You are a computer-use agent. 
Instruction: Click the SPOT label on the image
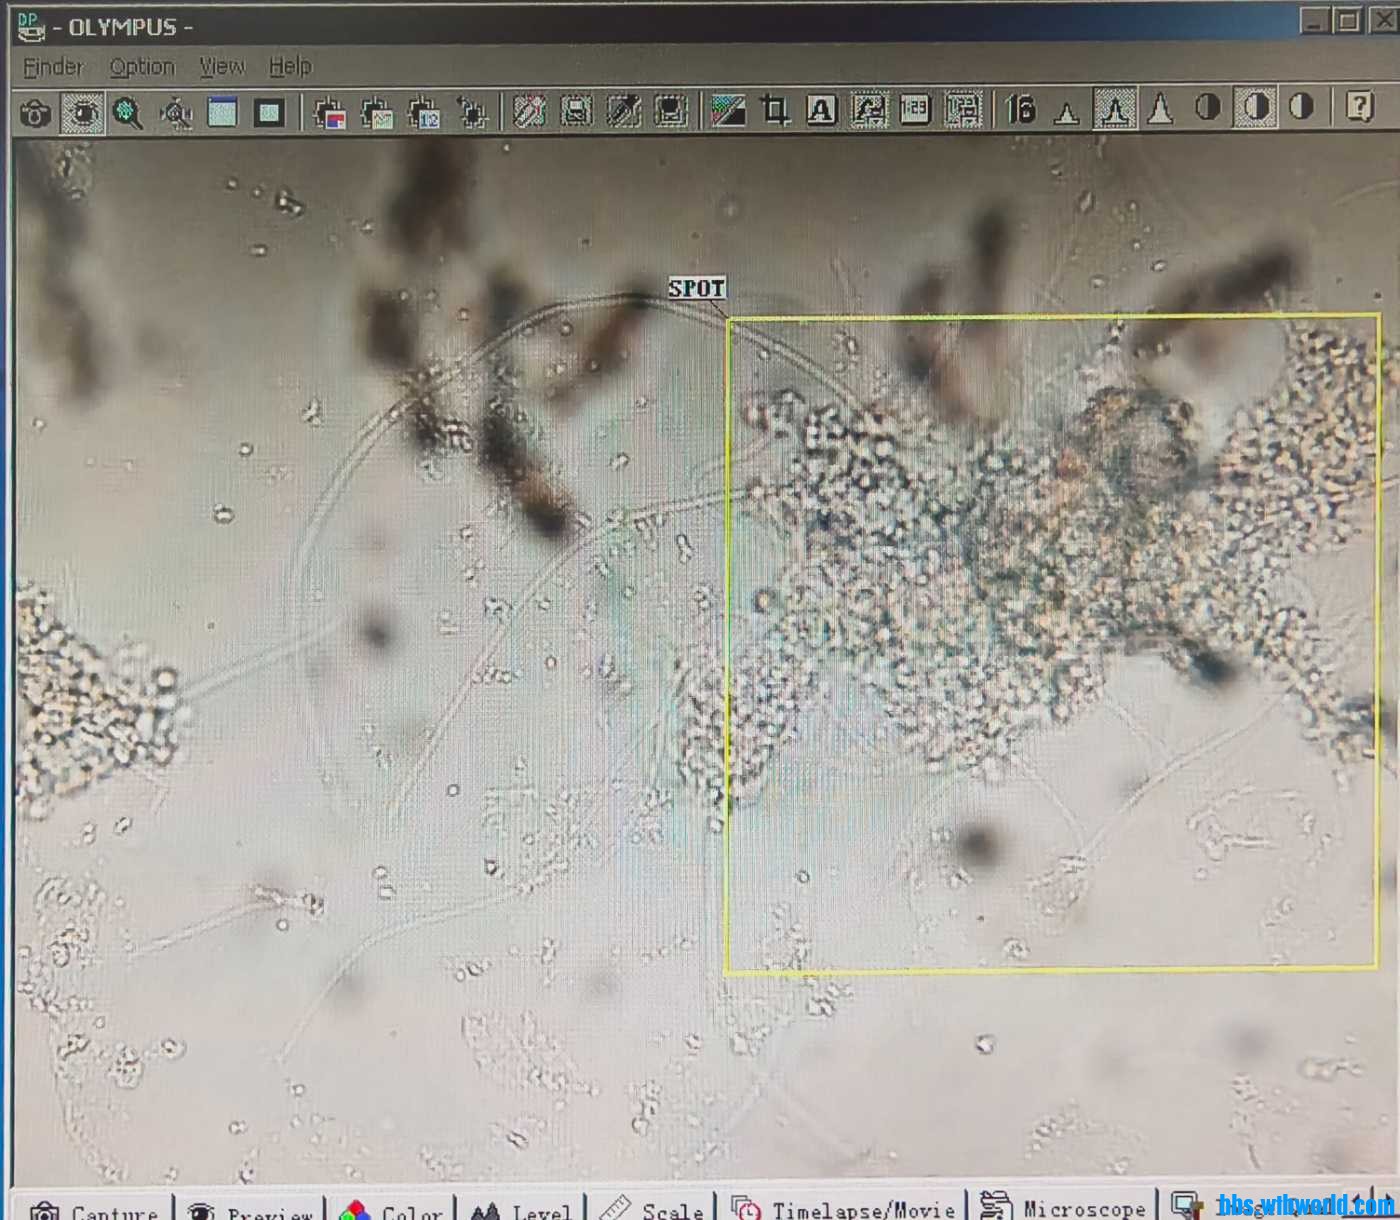tap(696, 289)
